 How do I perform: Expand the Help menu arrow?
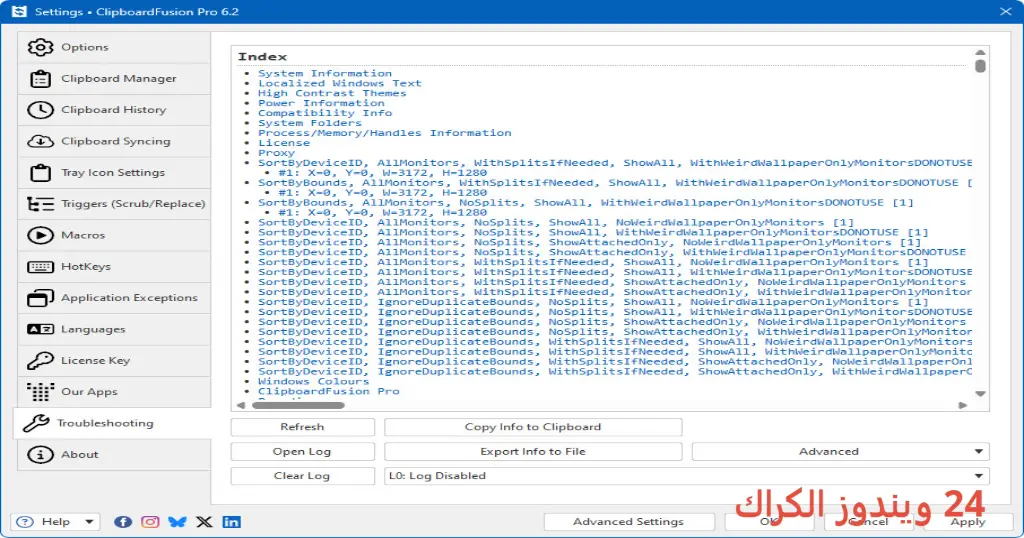(x=89, y=522)
